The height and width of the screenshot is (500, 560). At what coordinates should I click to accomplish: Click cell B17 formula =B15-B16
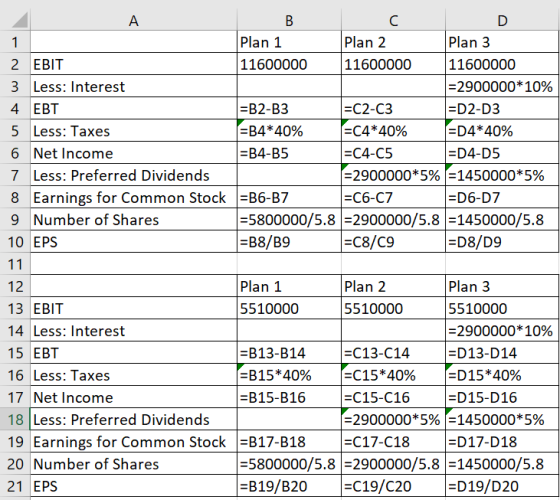[289, 397]
